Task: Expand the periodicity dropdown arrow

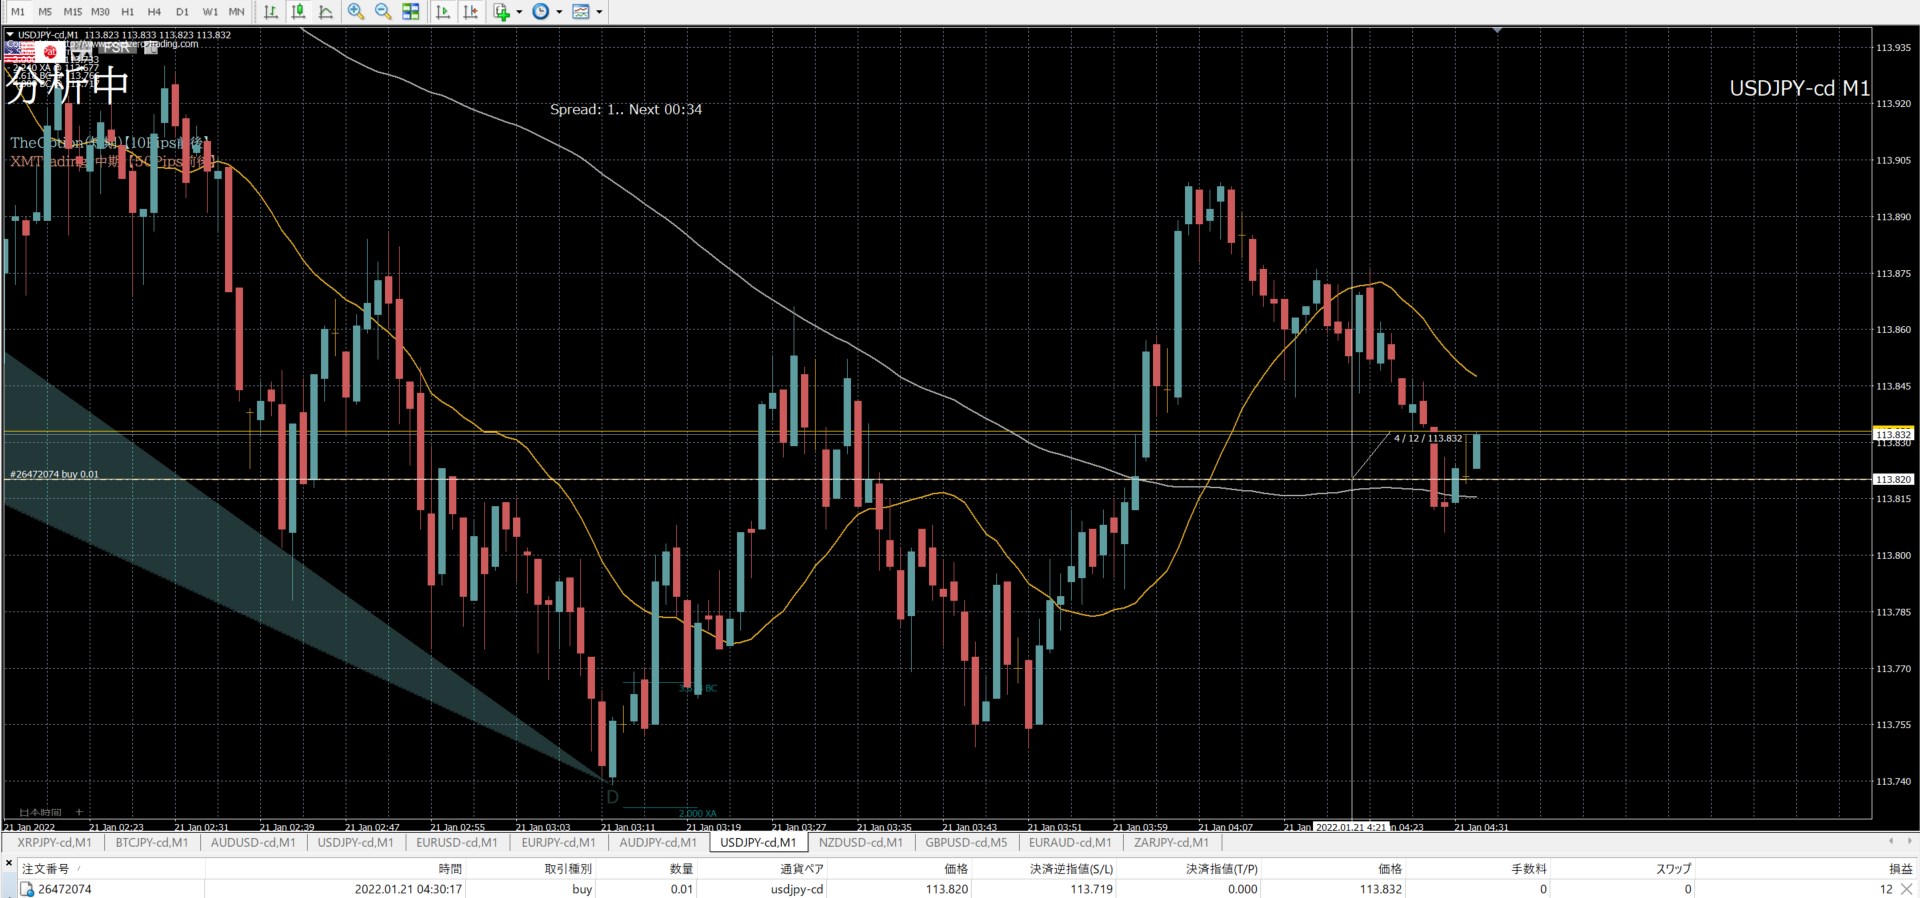Action: tap(559, 12)
